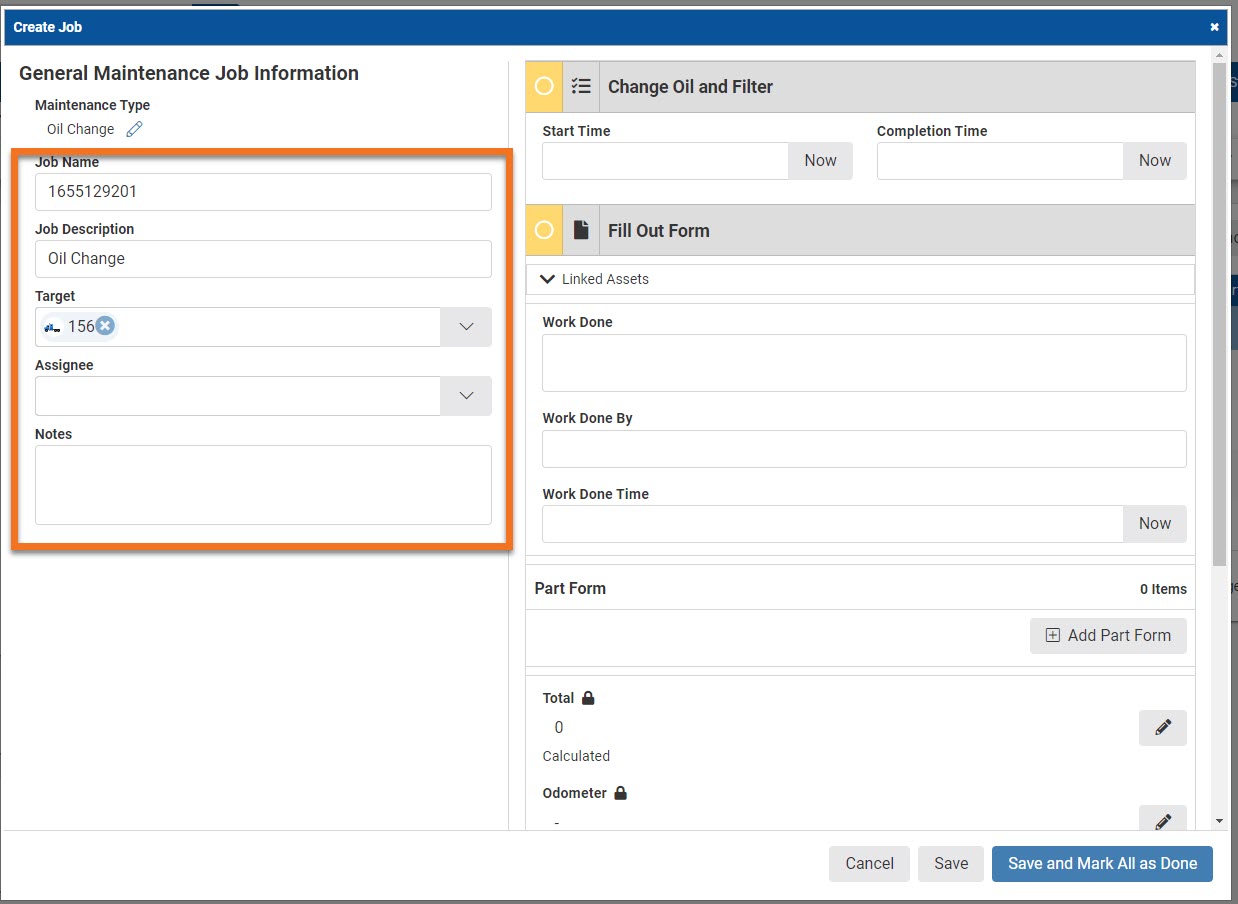Click Add Part Form button
Image resolution: width=1238 pixels, height=904 pixels.
click(1108, 636)
